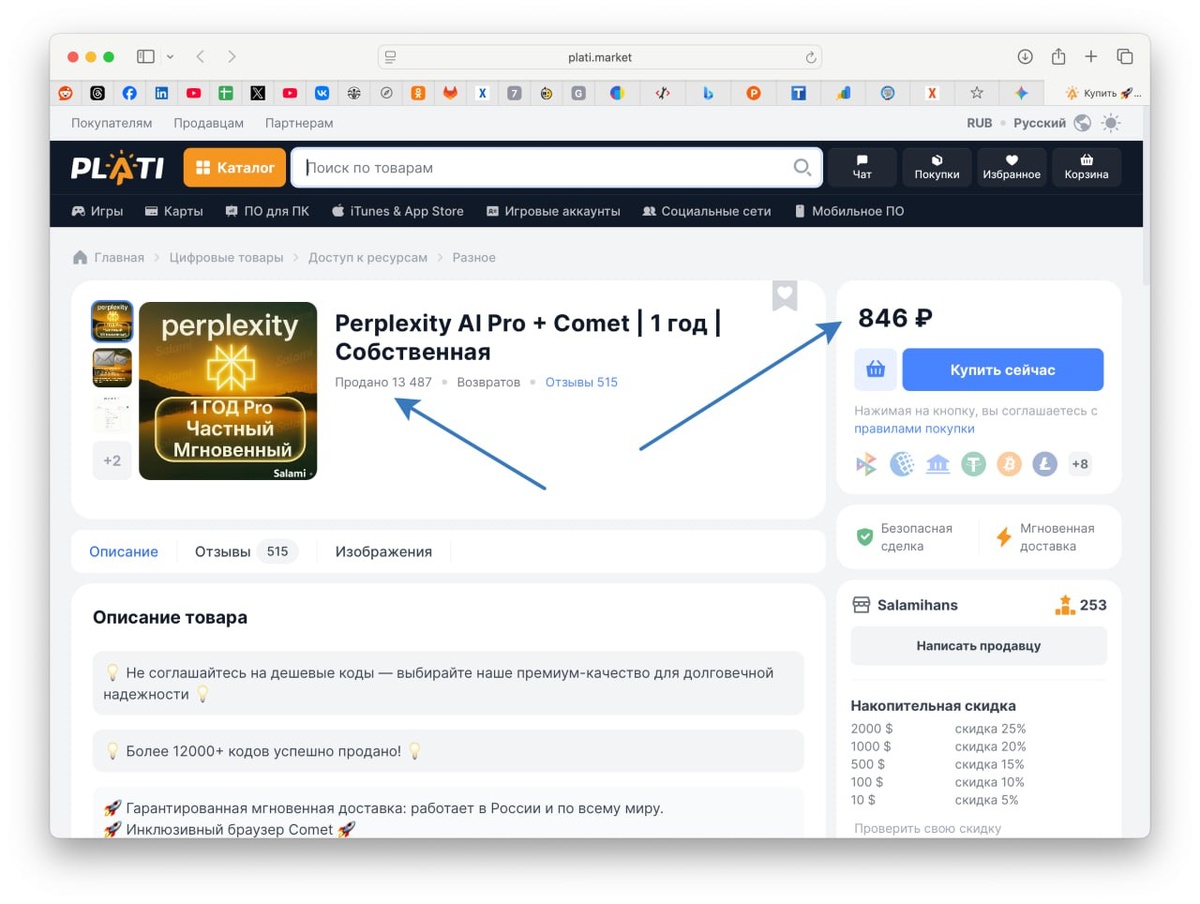Open the Facebook pinned tab
1200x904 pixels.
coord(130,93)
